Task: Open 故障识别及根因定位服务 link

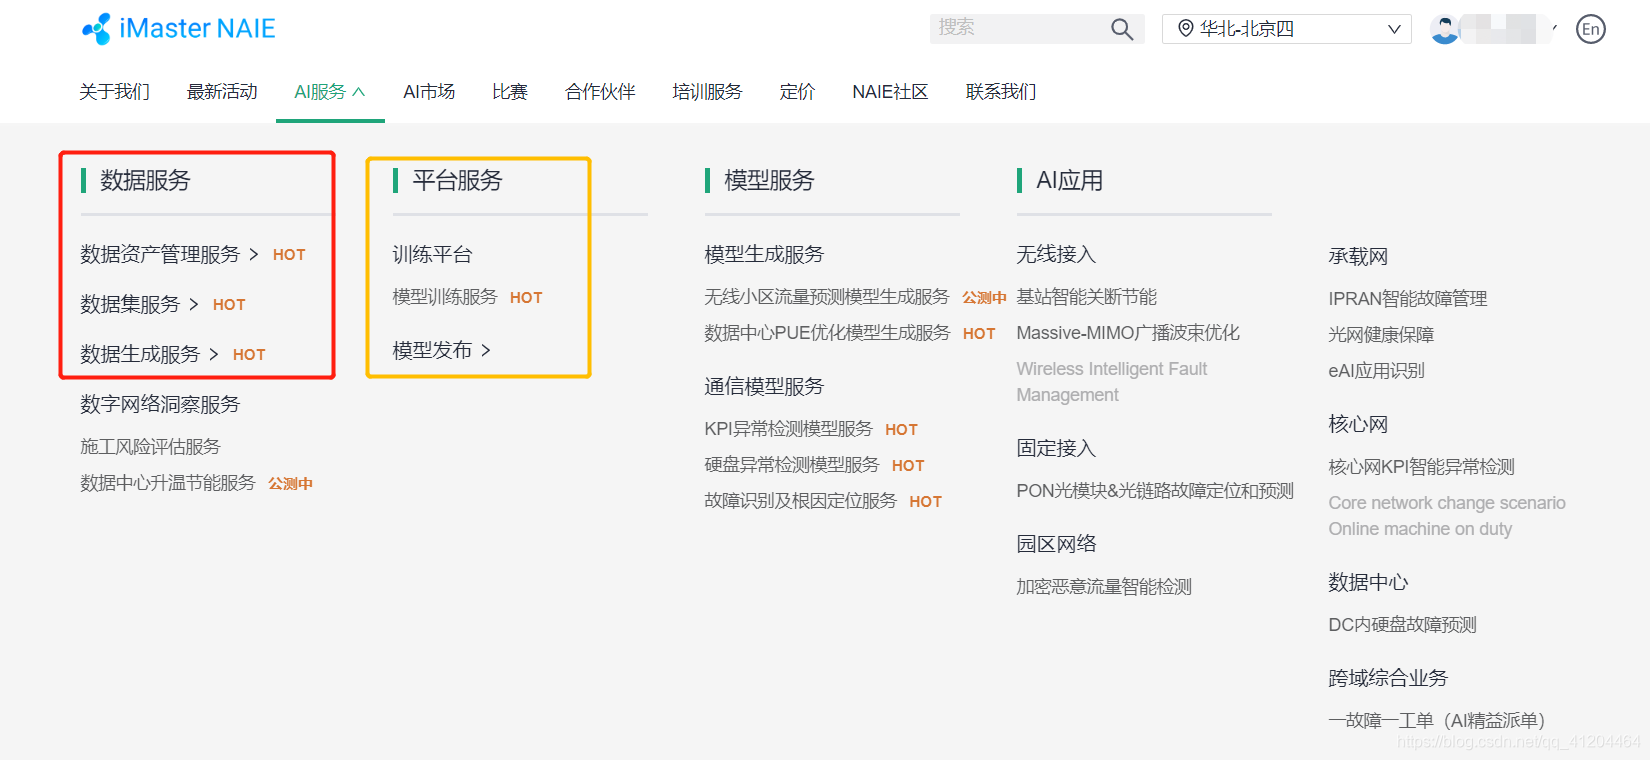Action: coord(801,501)
